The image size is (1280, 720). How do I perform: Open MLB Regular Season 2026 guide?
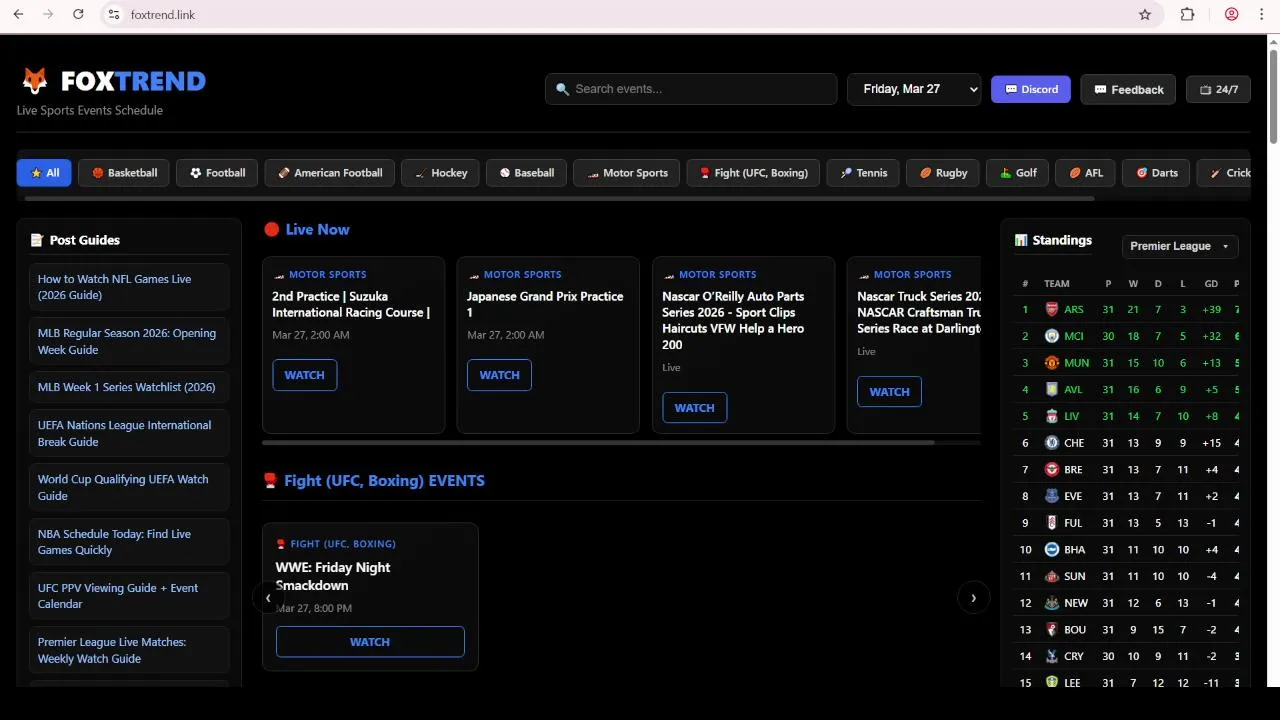click(x=129, y=341)
